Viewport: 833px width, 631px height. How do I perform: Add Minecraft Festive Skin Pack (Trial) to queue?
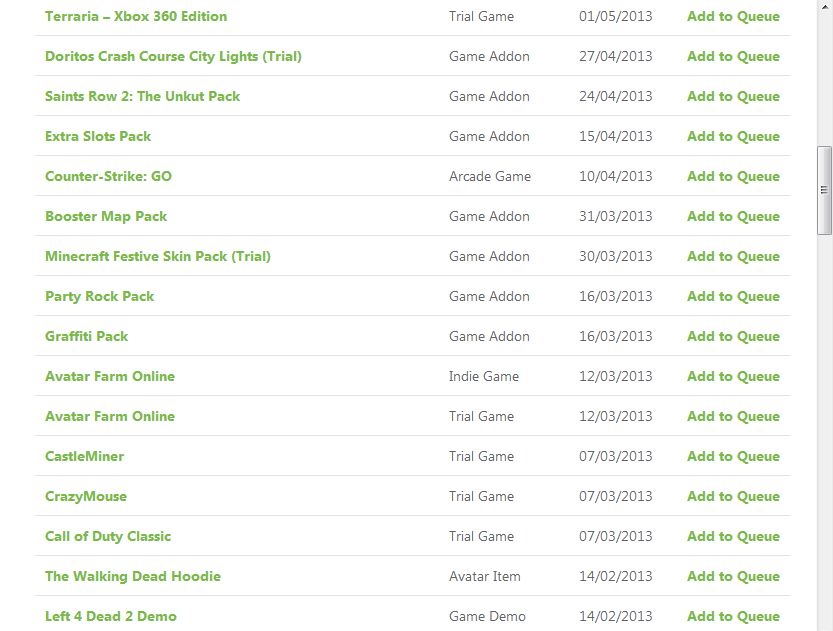click(733, 257)
